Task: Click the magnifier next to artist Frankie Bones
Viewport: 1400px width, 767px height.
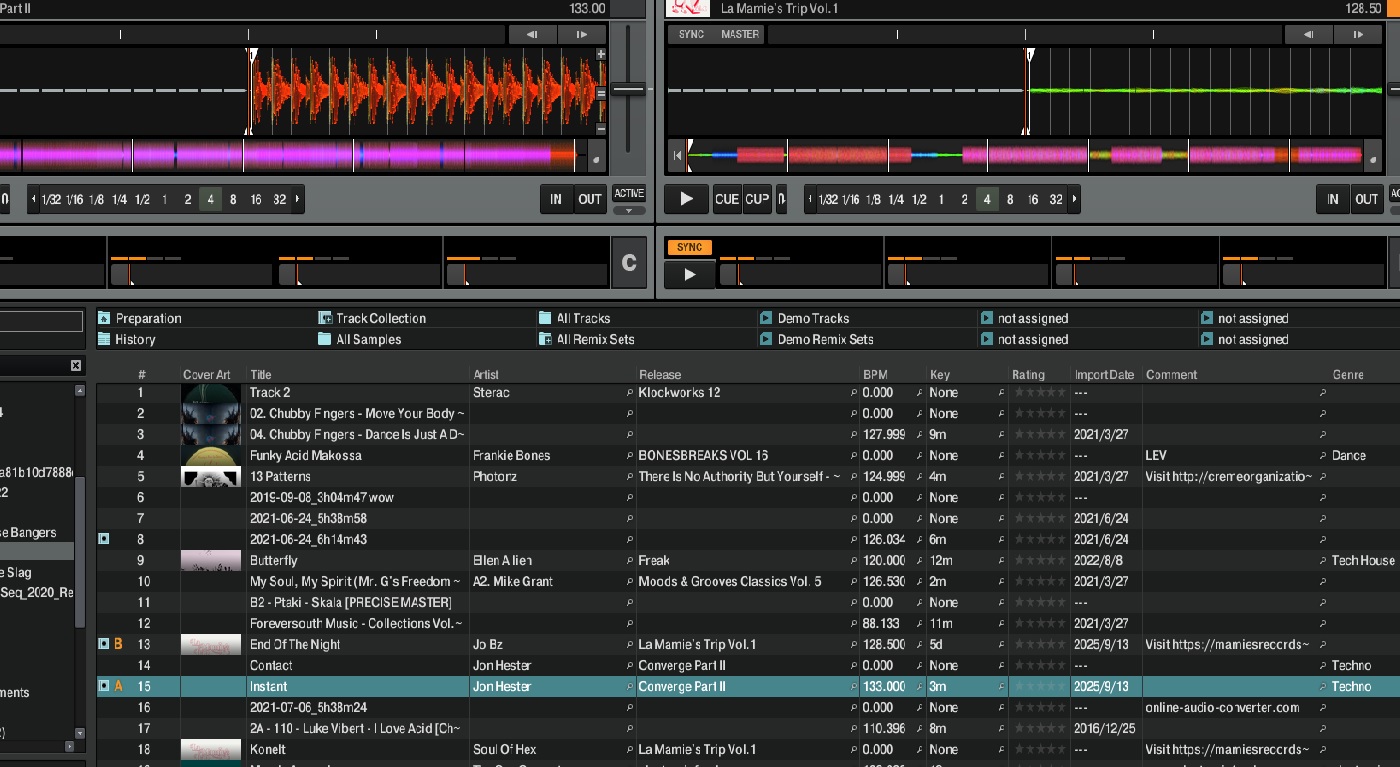Action: (x=630, y=455)
